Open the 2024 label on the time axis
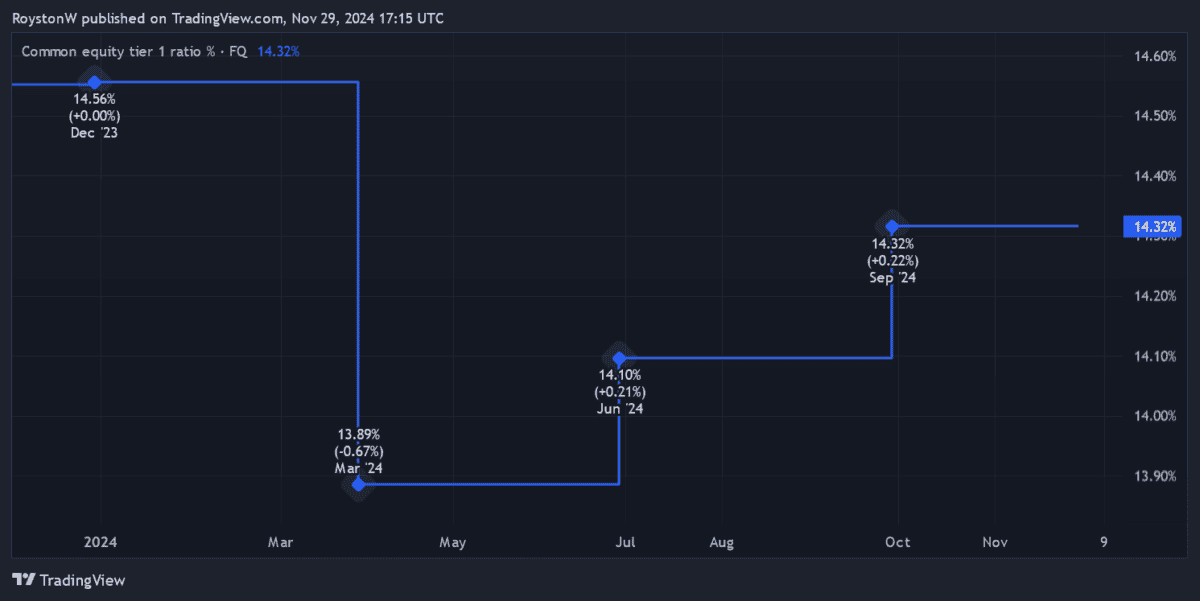 pyautogui.click(x=99, y=541)
